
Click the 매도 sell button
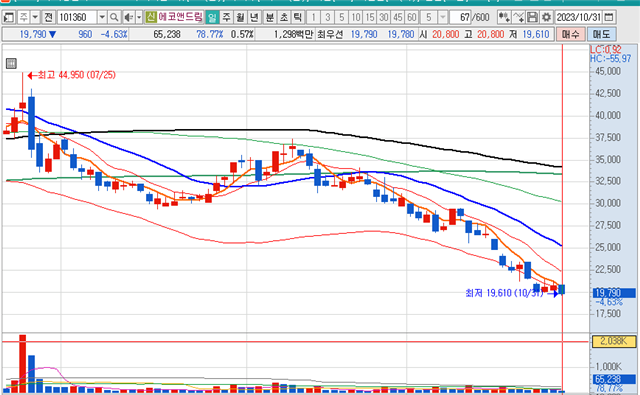click(602, 34)
